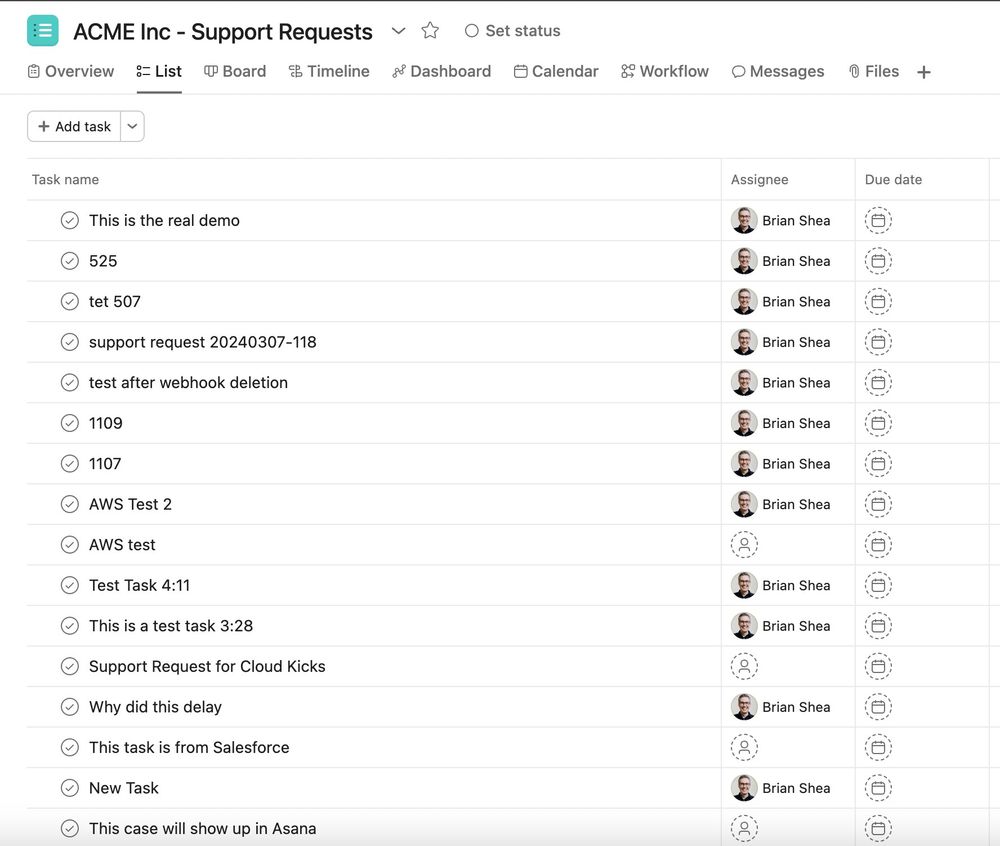Add due date to 'This task is from Salesforce'

point(878,747)
